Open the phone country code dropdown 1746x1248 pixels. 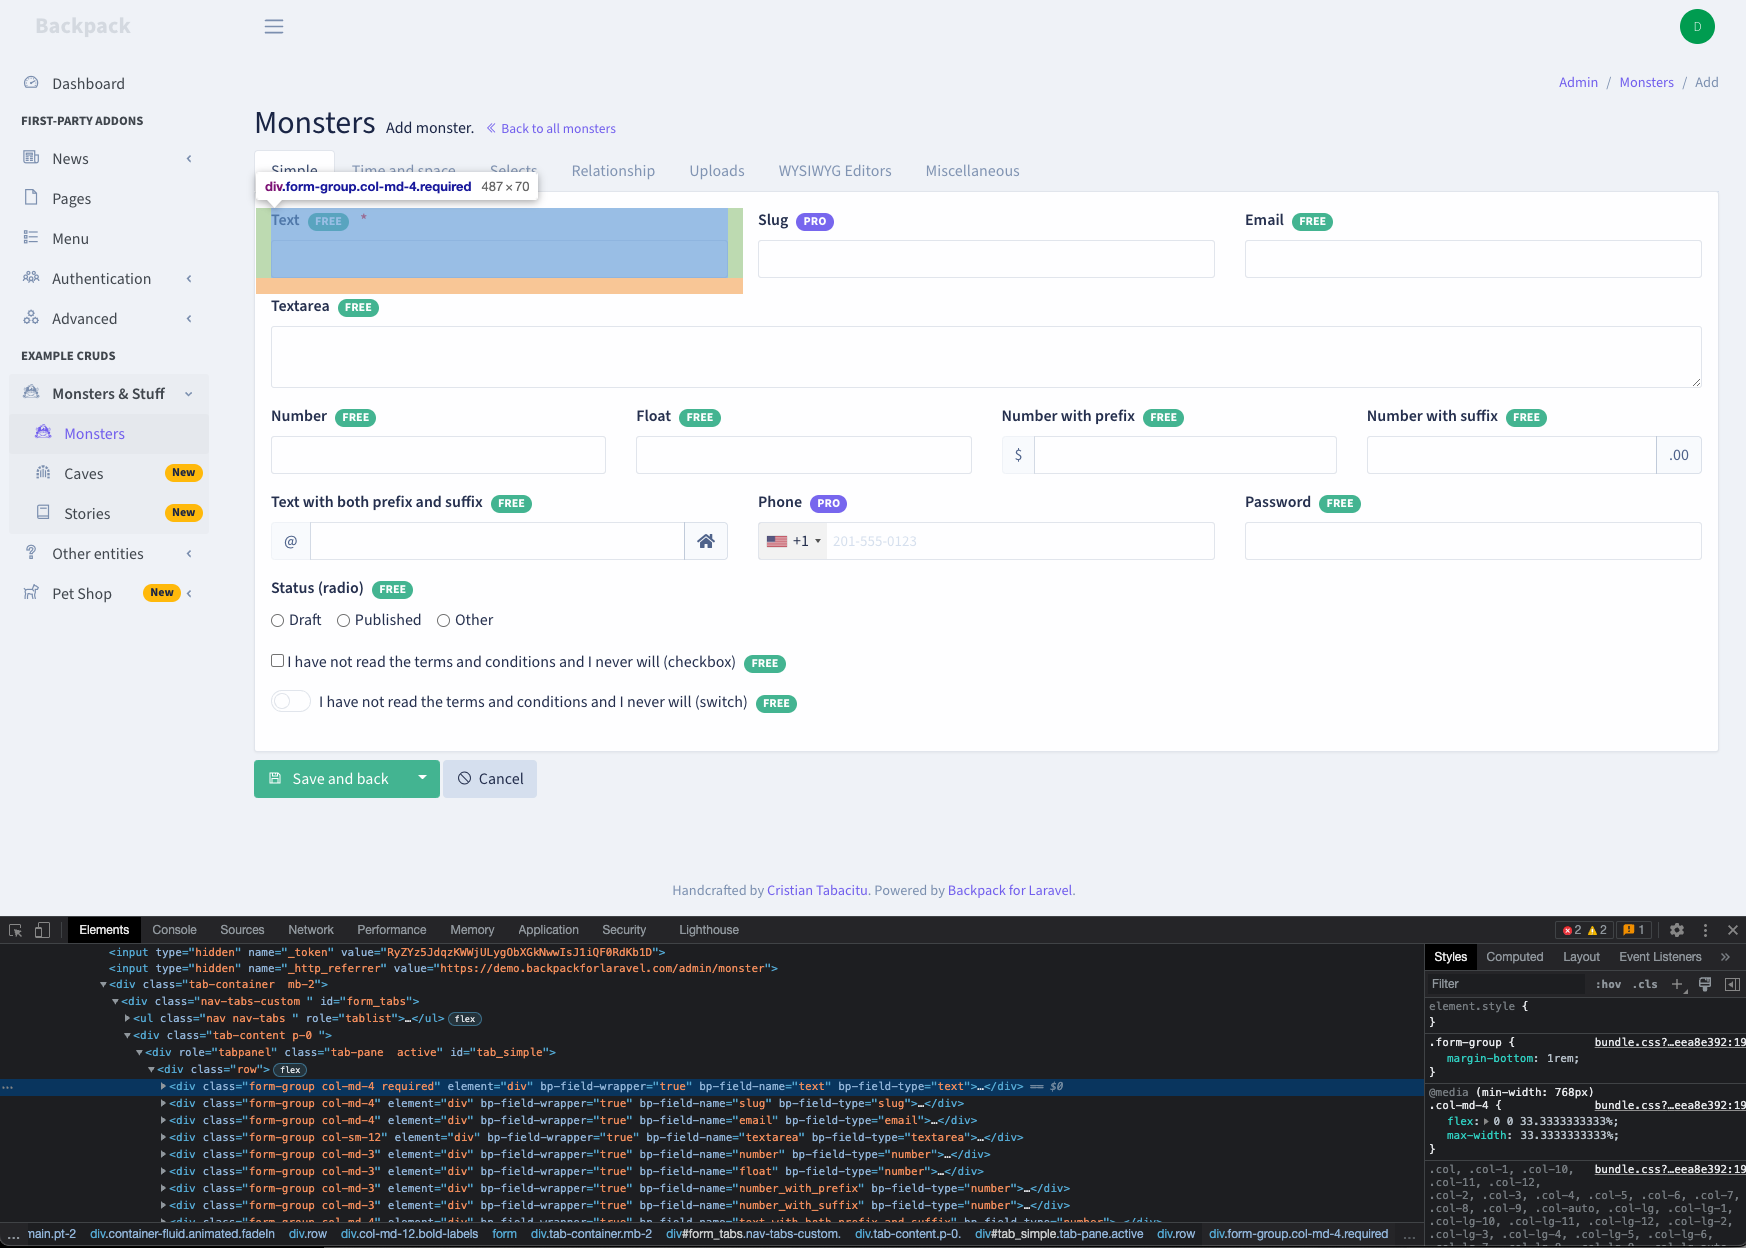(x=793, y=540)
